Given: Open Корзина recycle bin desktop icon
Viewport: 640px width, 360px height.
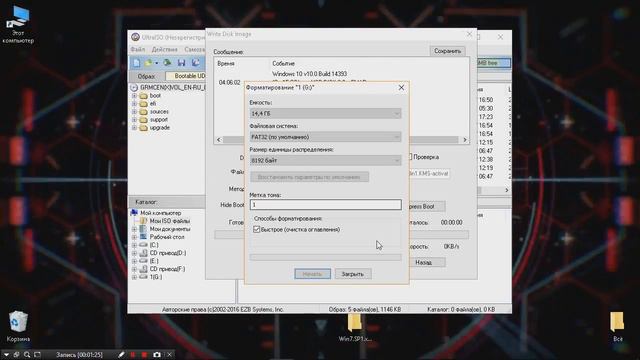Looking at the screenshot, I should [x=18, y=327].
